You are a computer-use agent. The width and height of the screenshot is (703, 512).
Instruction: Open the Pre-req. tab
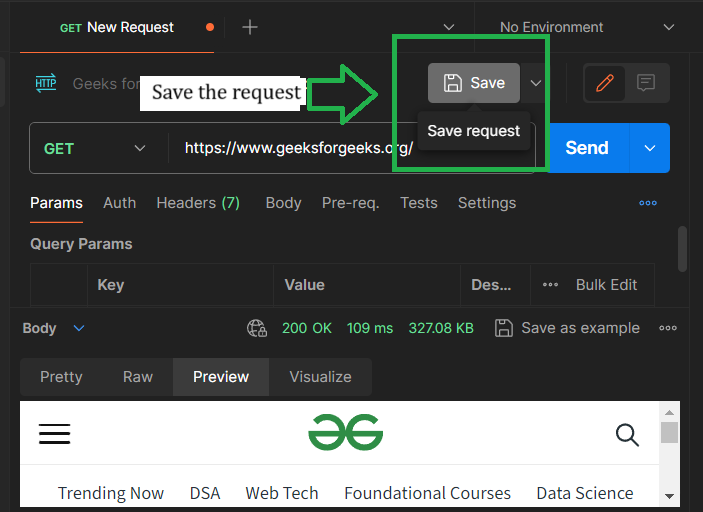pos(351,203)
